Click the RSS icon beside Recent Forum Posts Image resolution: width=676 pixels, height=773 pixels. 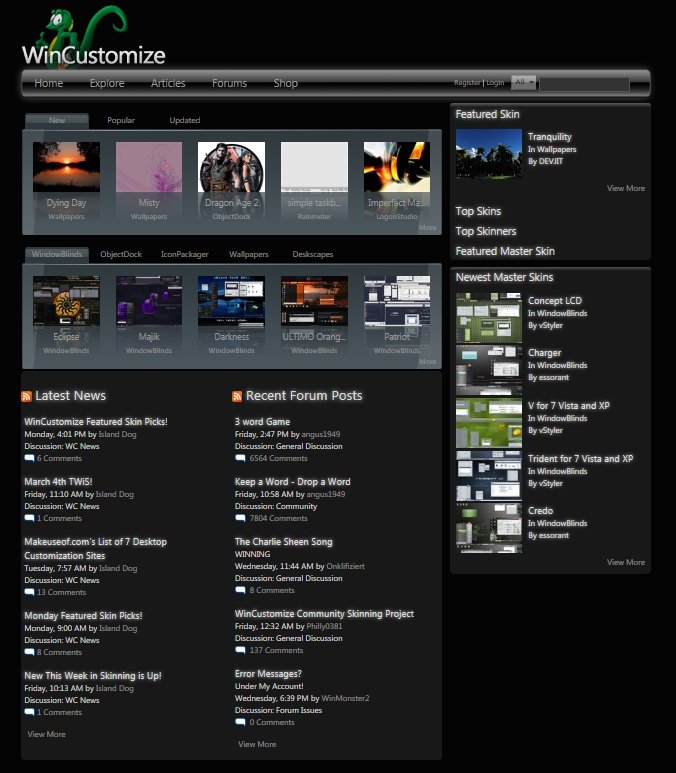(x=237, y=396)
